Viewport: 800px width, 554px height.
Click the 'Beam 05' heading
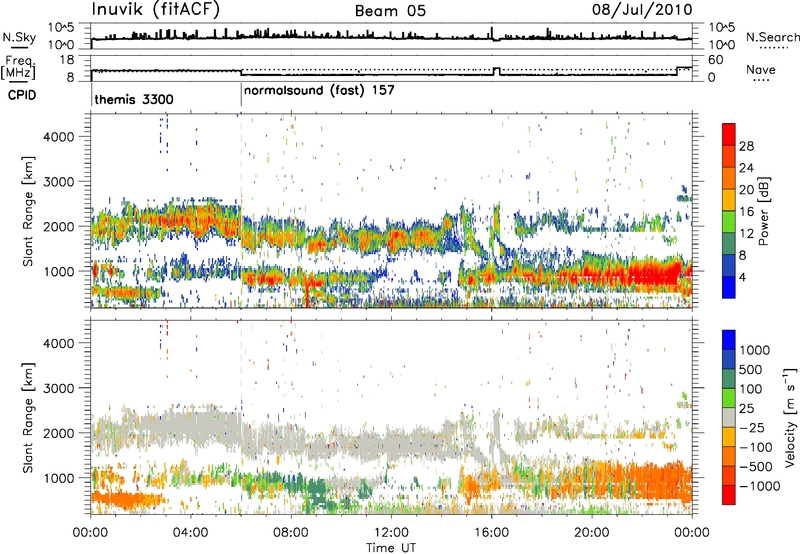(x=390, y=11)
